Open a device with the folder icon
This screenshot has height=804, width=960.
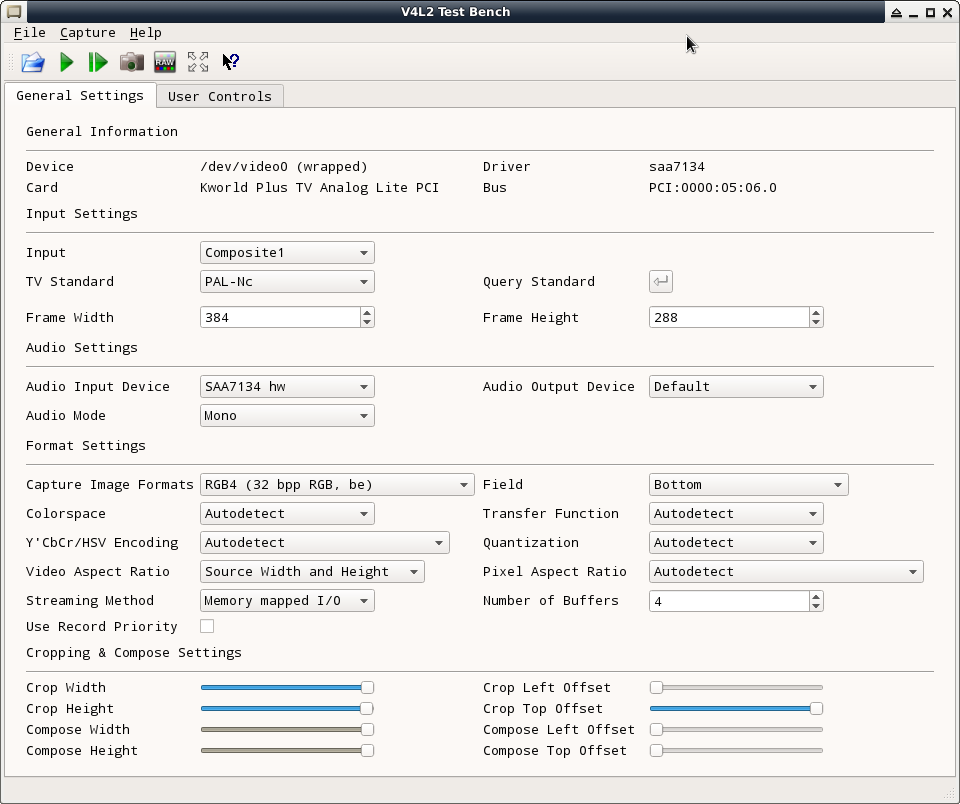tap(33, 62)
